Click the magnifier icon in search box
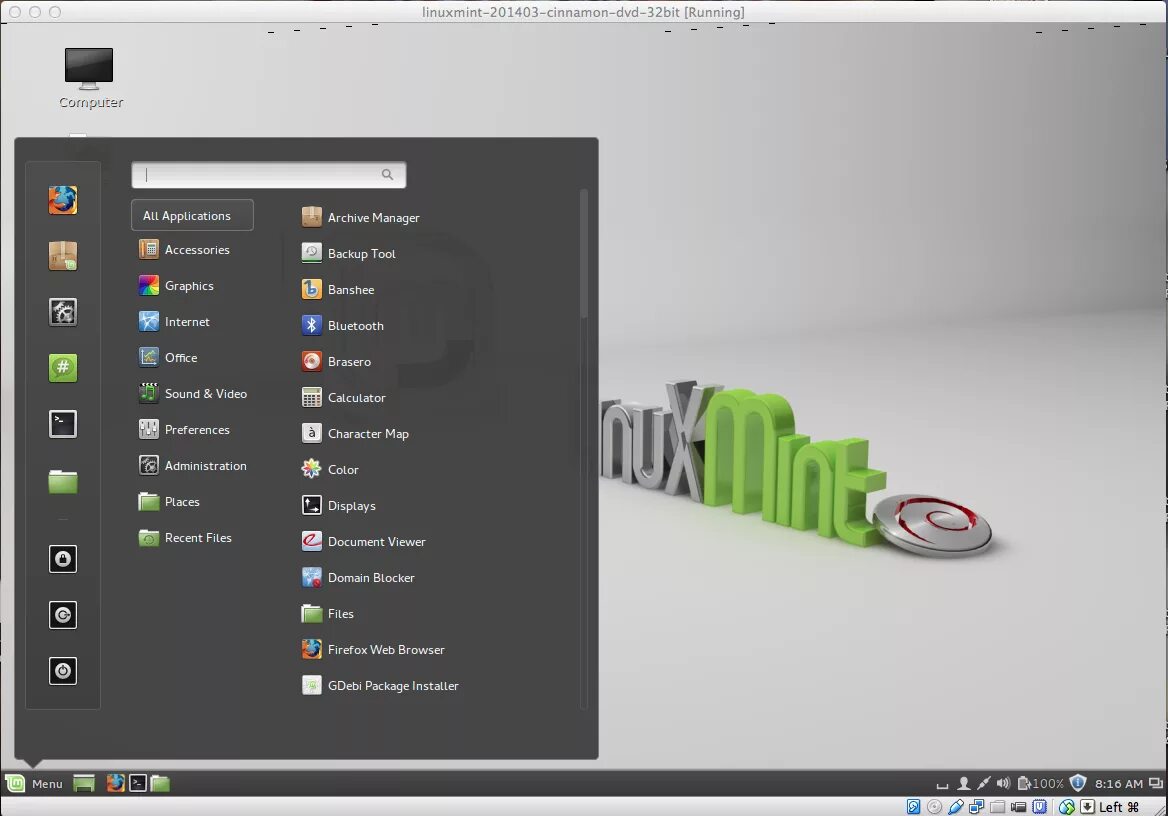The height and width of the screenshot is (816, 1168). pos(387,174)
